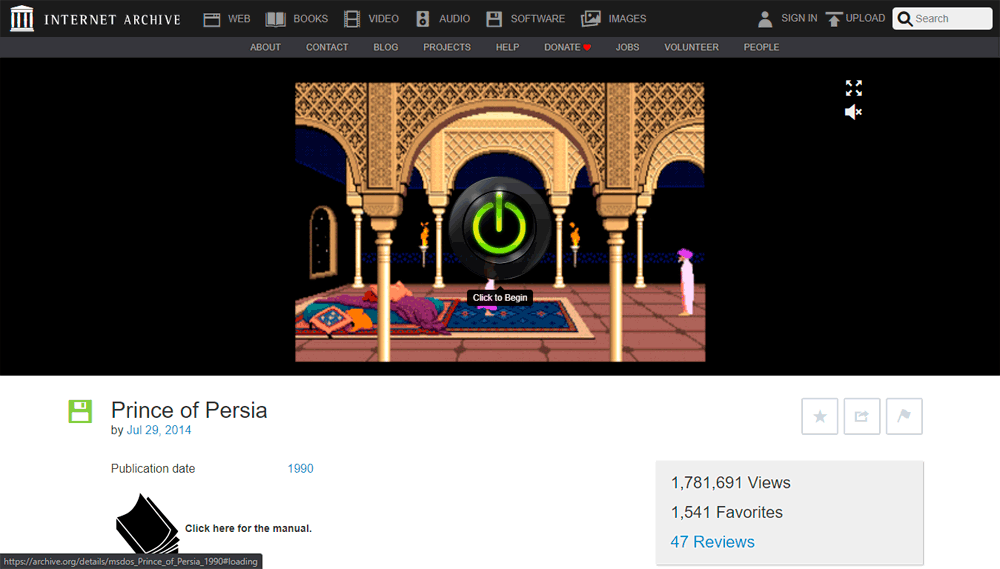
Task: Open the VIDEO menu label
Action: pyautogui.click(x=383, y=19)
